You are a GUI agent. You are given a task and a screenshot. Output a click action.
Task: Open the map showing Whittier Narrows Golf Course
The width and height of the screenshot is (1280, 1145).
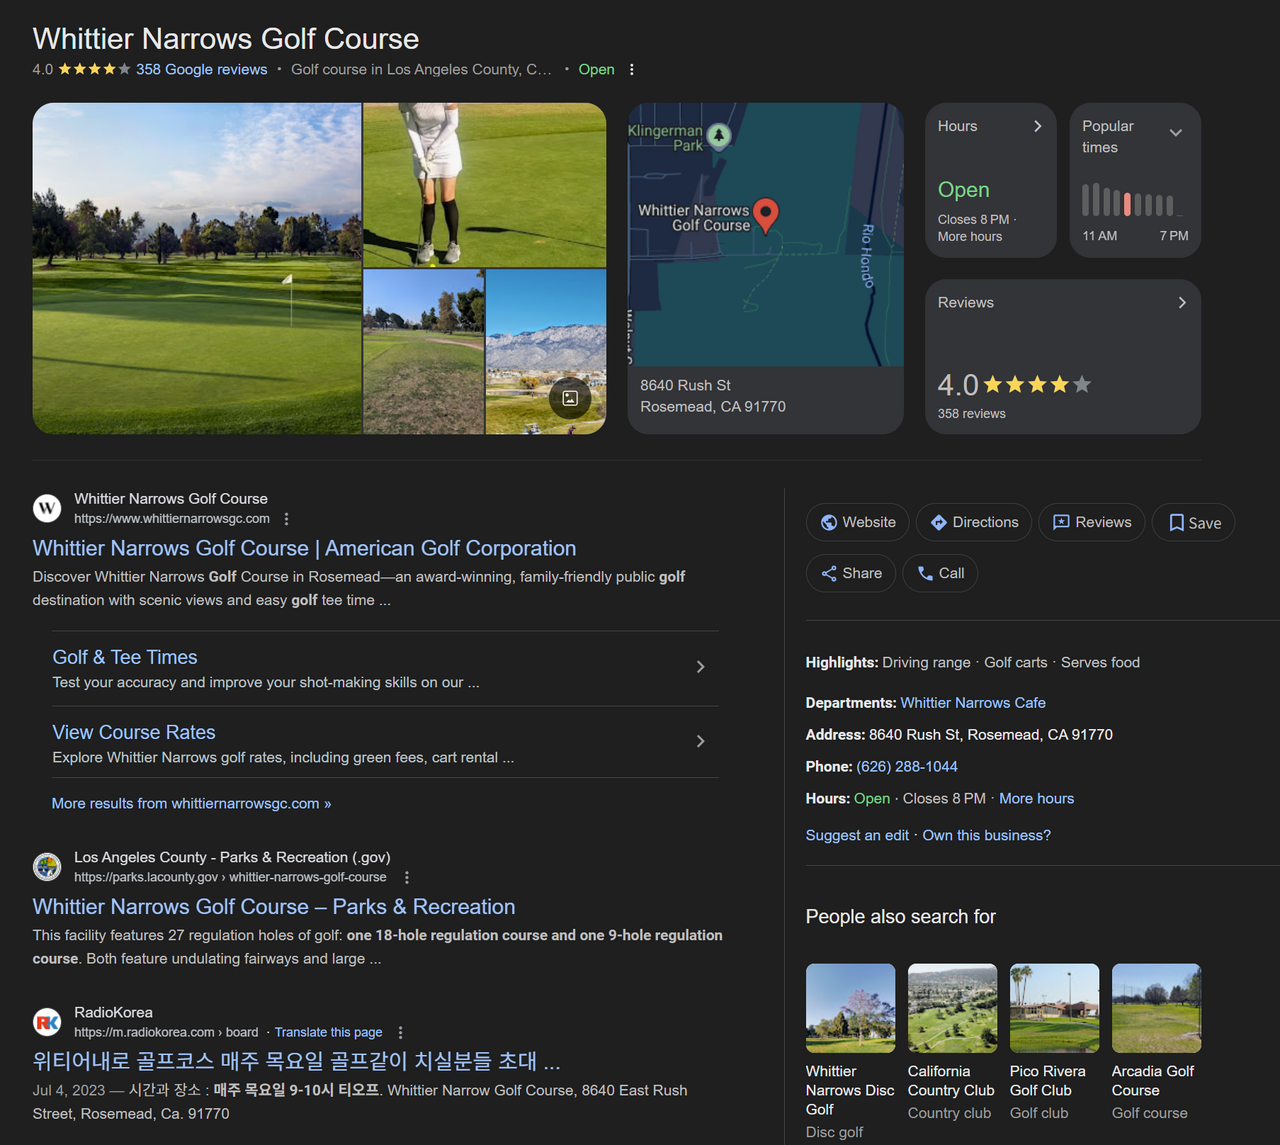coord(766,235)
